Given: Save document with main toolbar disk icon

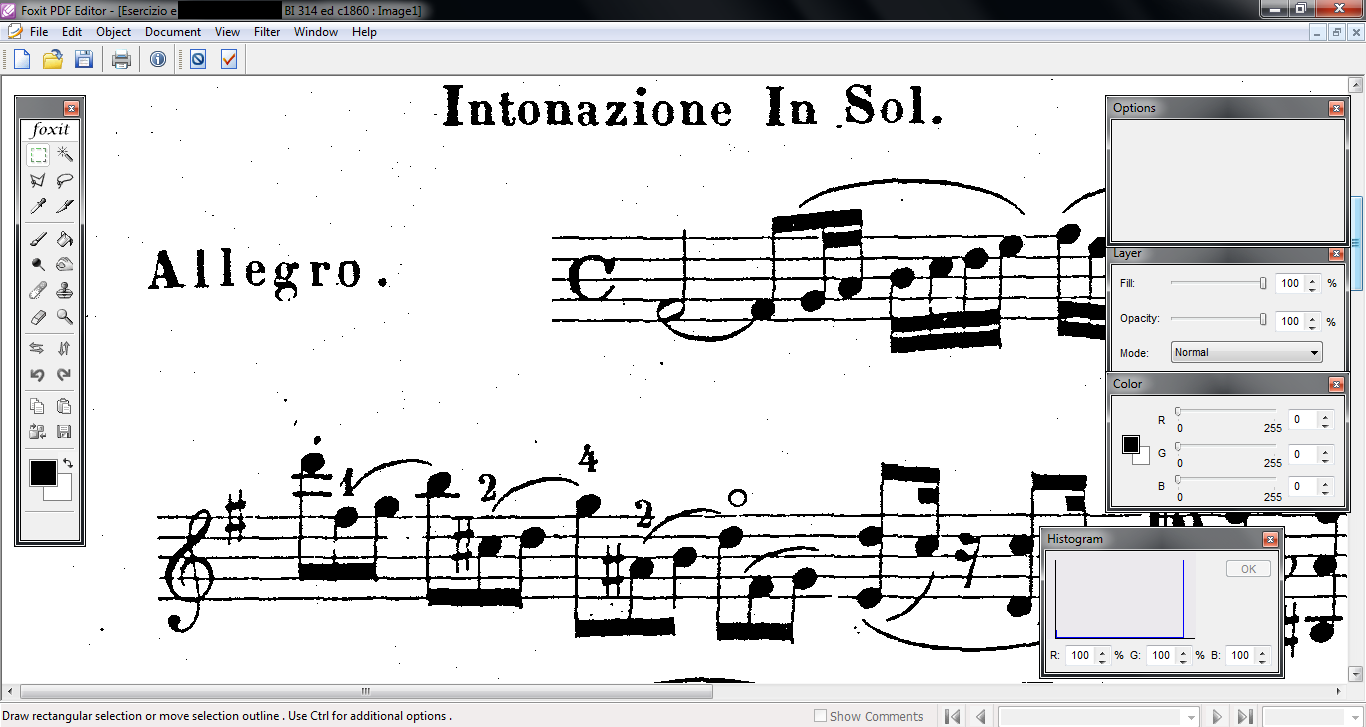Looking at the screenshot, I should (x=84, y=60).
